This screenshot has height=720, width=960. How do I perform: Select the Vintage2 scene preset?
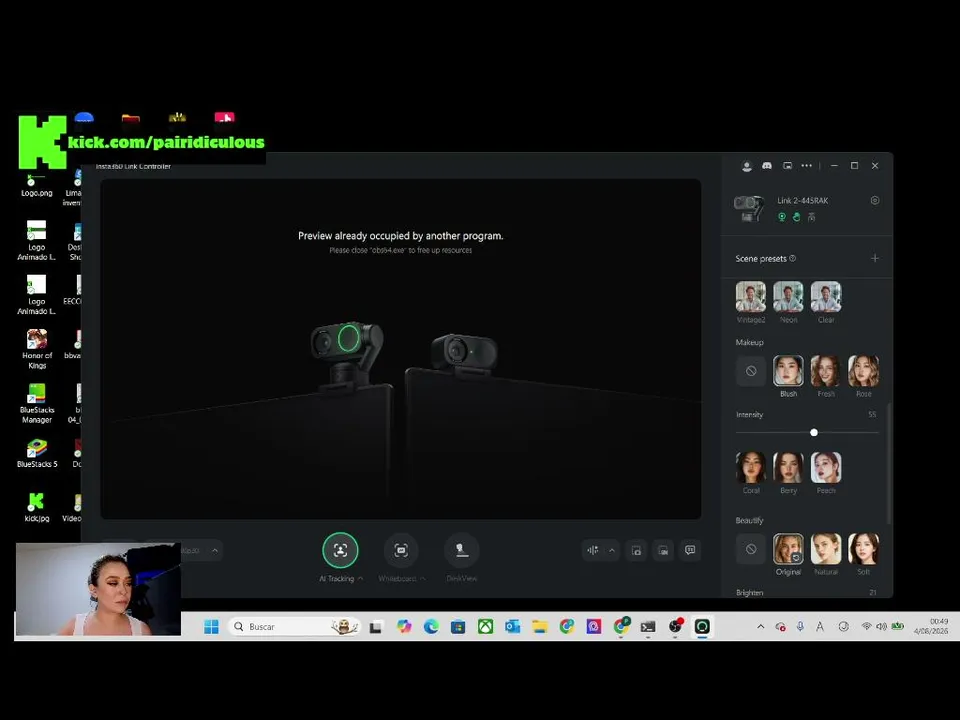click(751, 297)
